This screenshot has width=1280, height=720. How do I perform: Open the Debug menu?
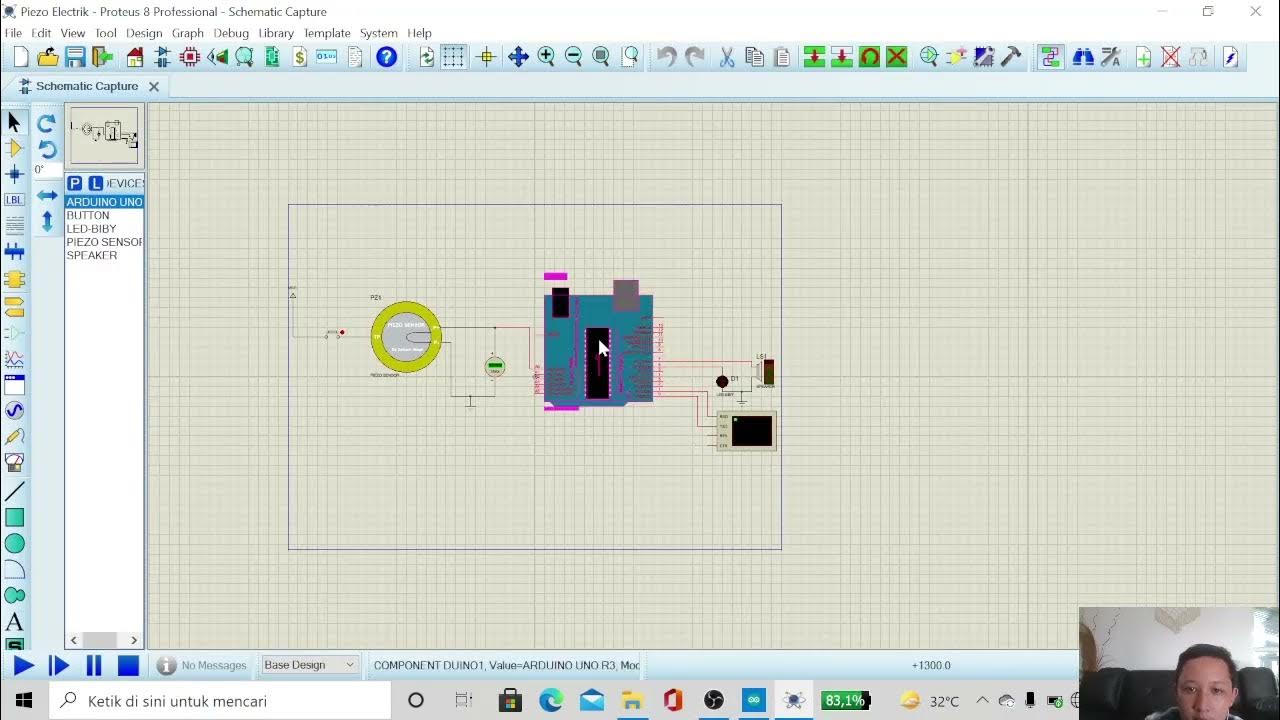click(x=231, y=33)
